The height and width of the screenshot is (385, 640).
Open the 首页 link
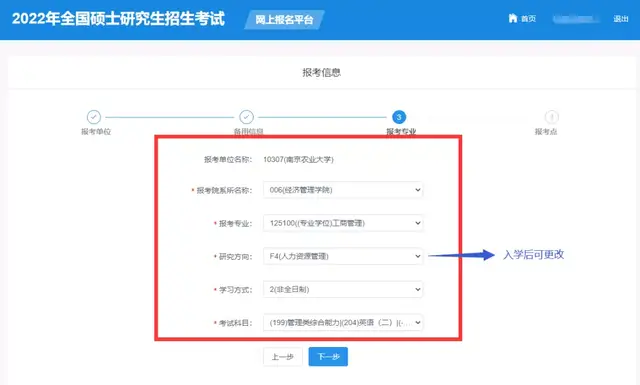pos(528,19)
